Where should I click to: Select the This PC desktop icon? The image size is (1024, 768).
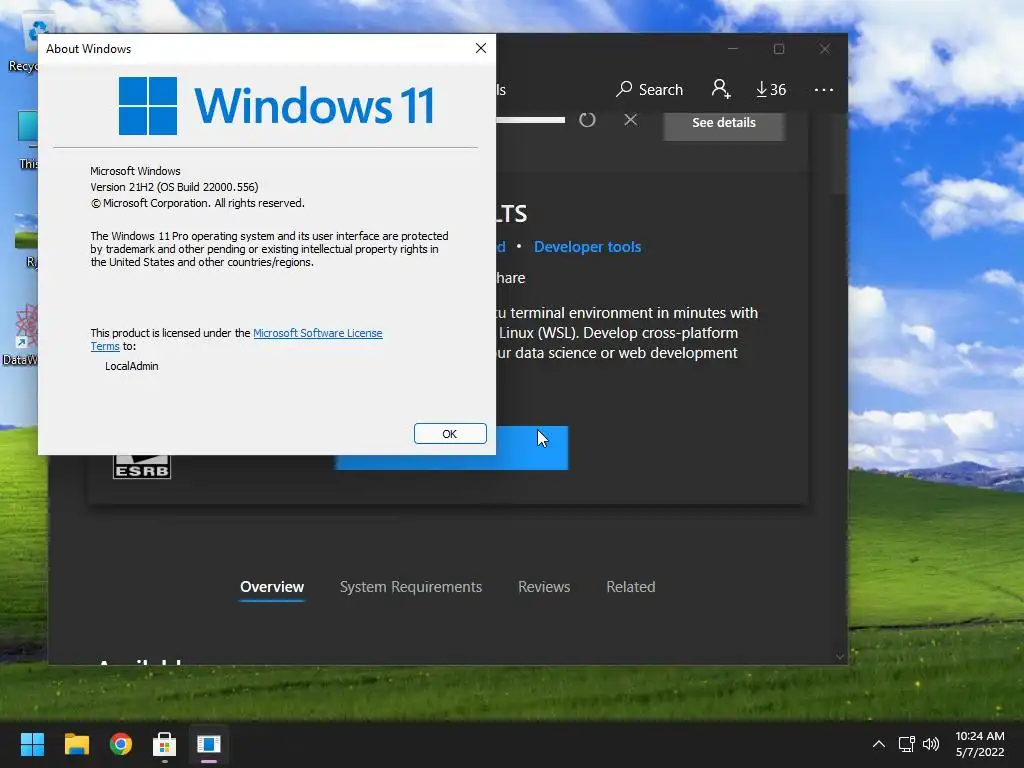[x=27, y=140]
